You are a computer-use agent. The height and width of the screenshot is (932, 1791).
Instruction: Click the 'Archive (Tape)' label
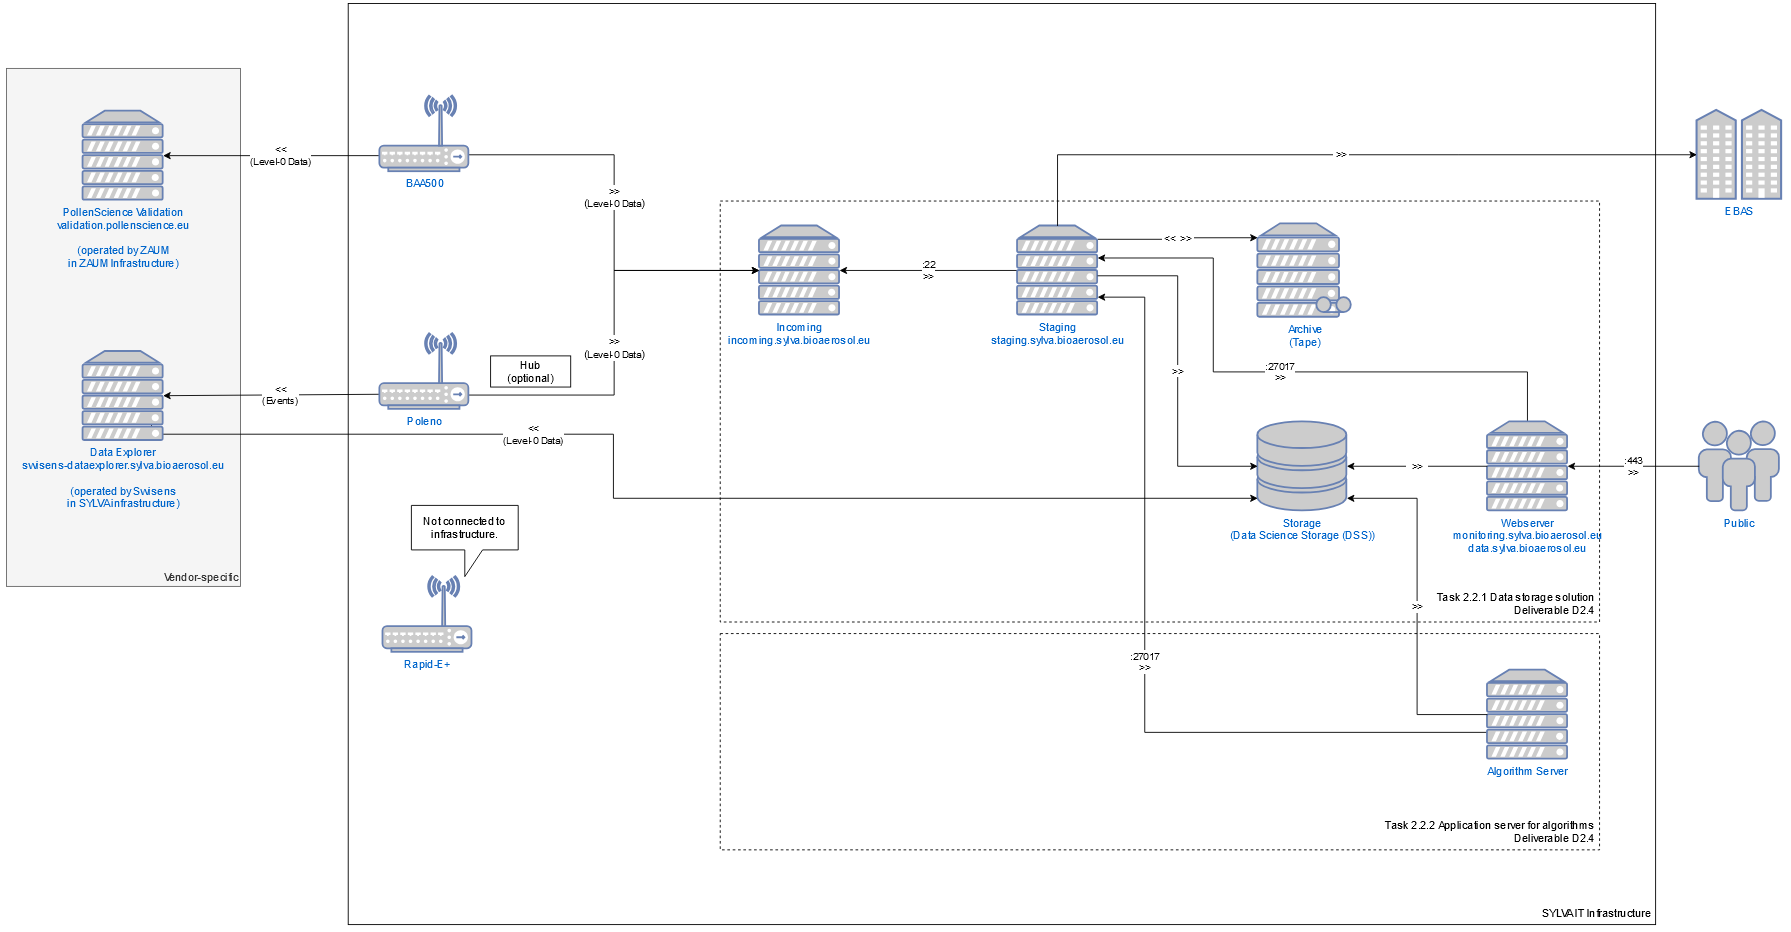pyautogui.click(x=1305, y=336)
